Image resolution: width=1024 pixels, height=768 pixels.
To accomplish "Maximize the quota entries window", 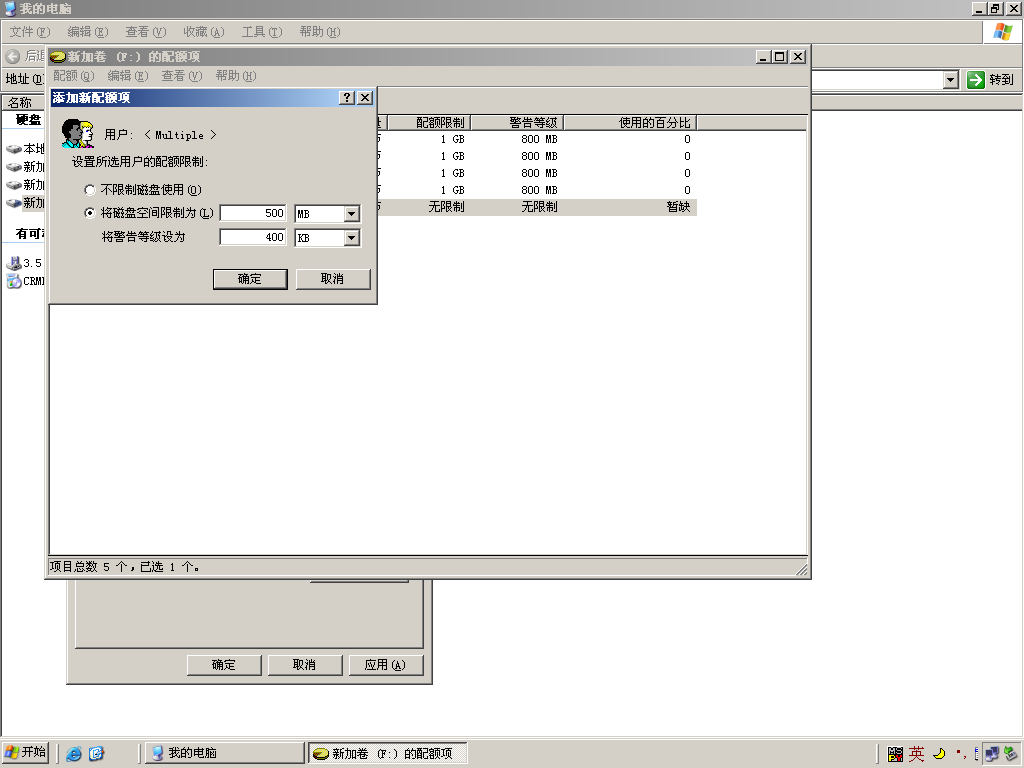I will click(779, 57).
